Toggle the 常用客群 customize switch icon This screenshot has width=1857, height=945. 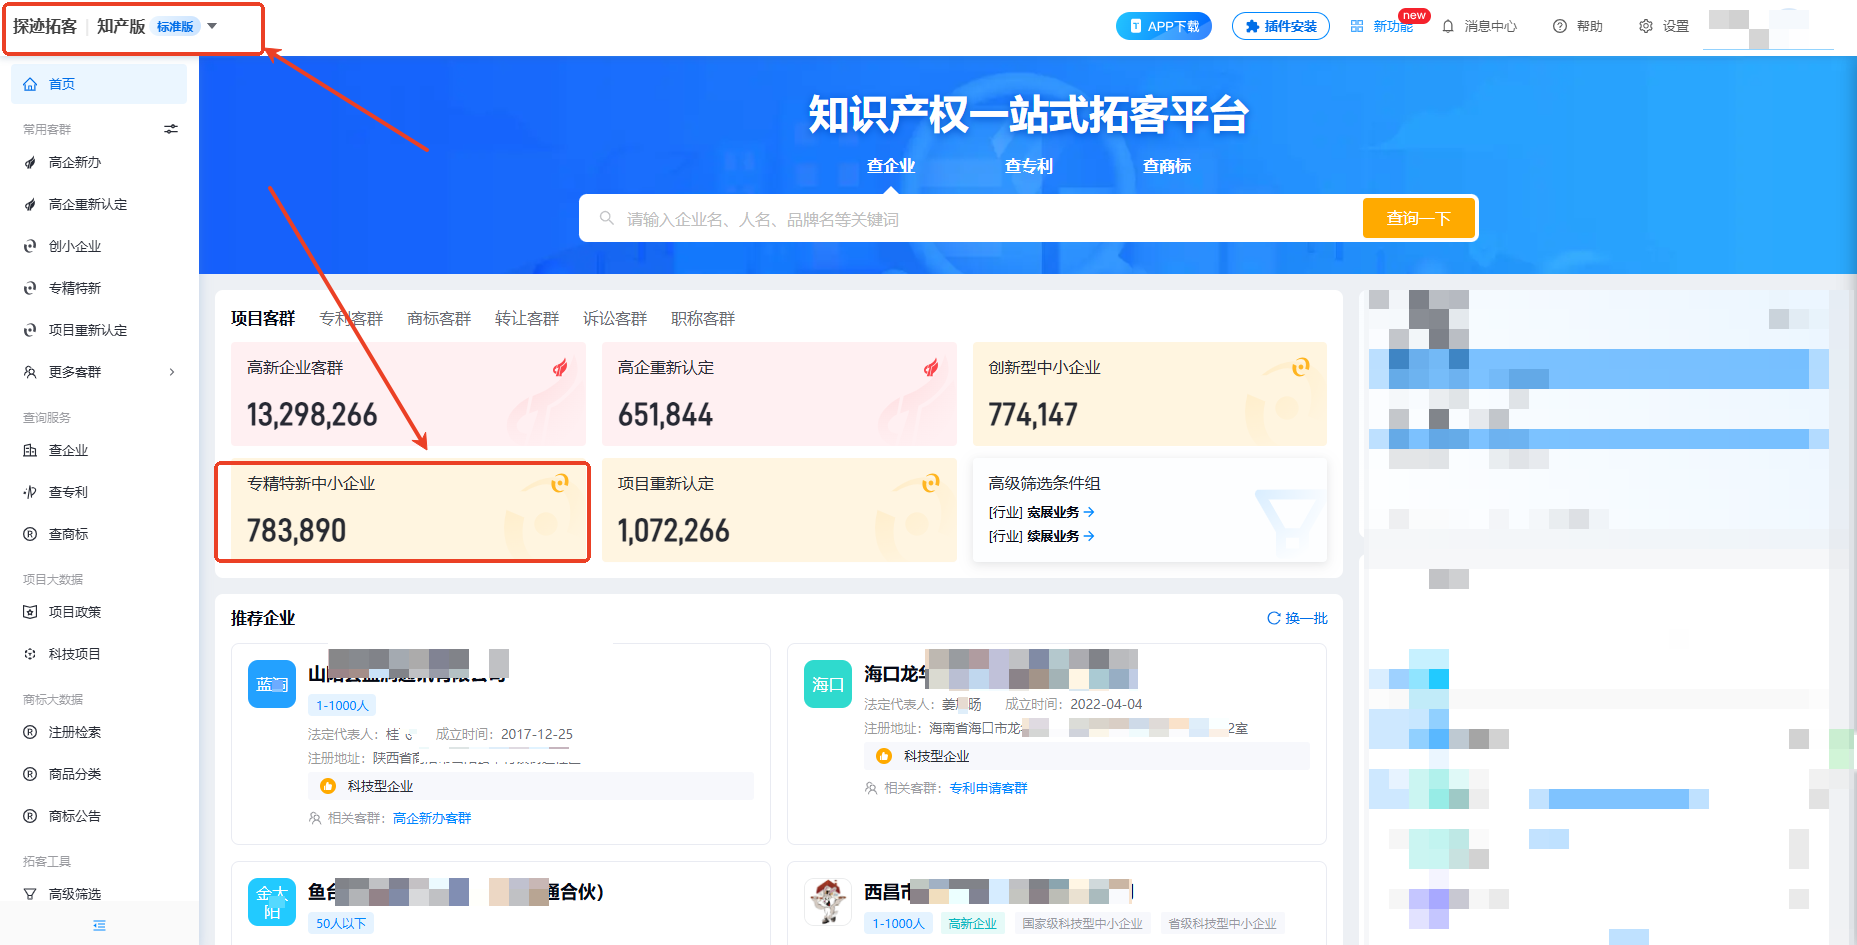tap(171, 129)
